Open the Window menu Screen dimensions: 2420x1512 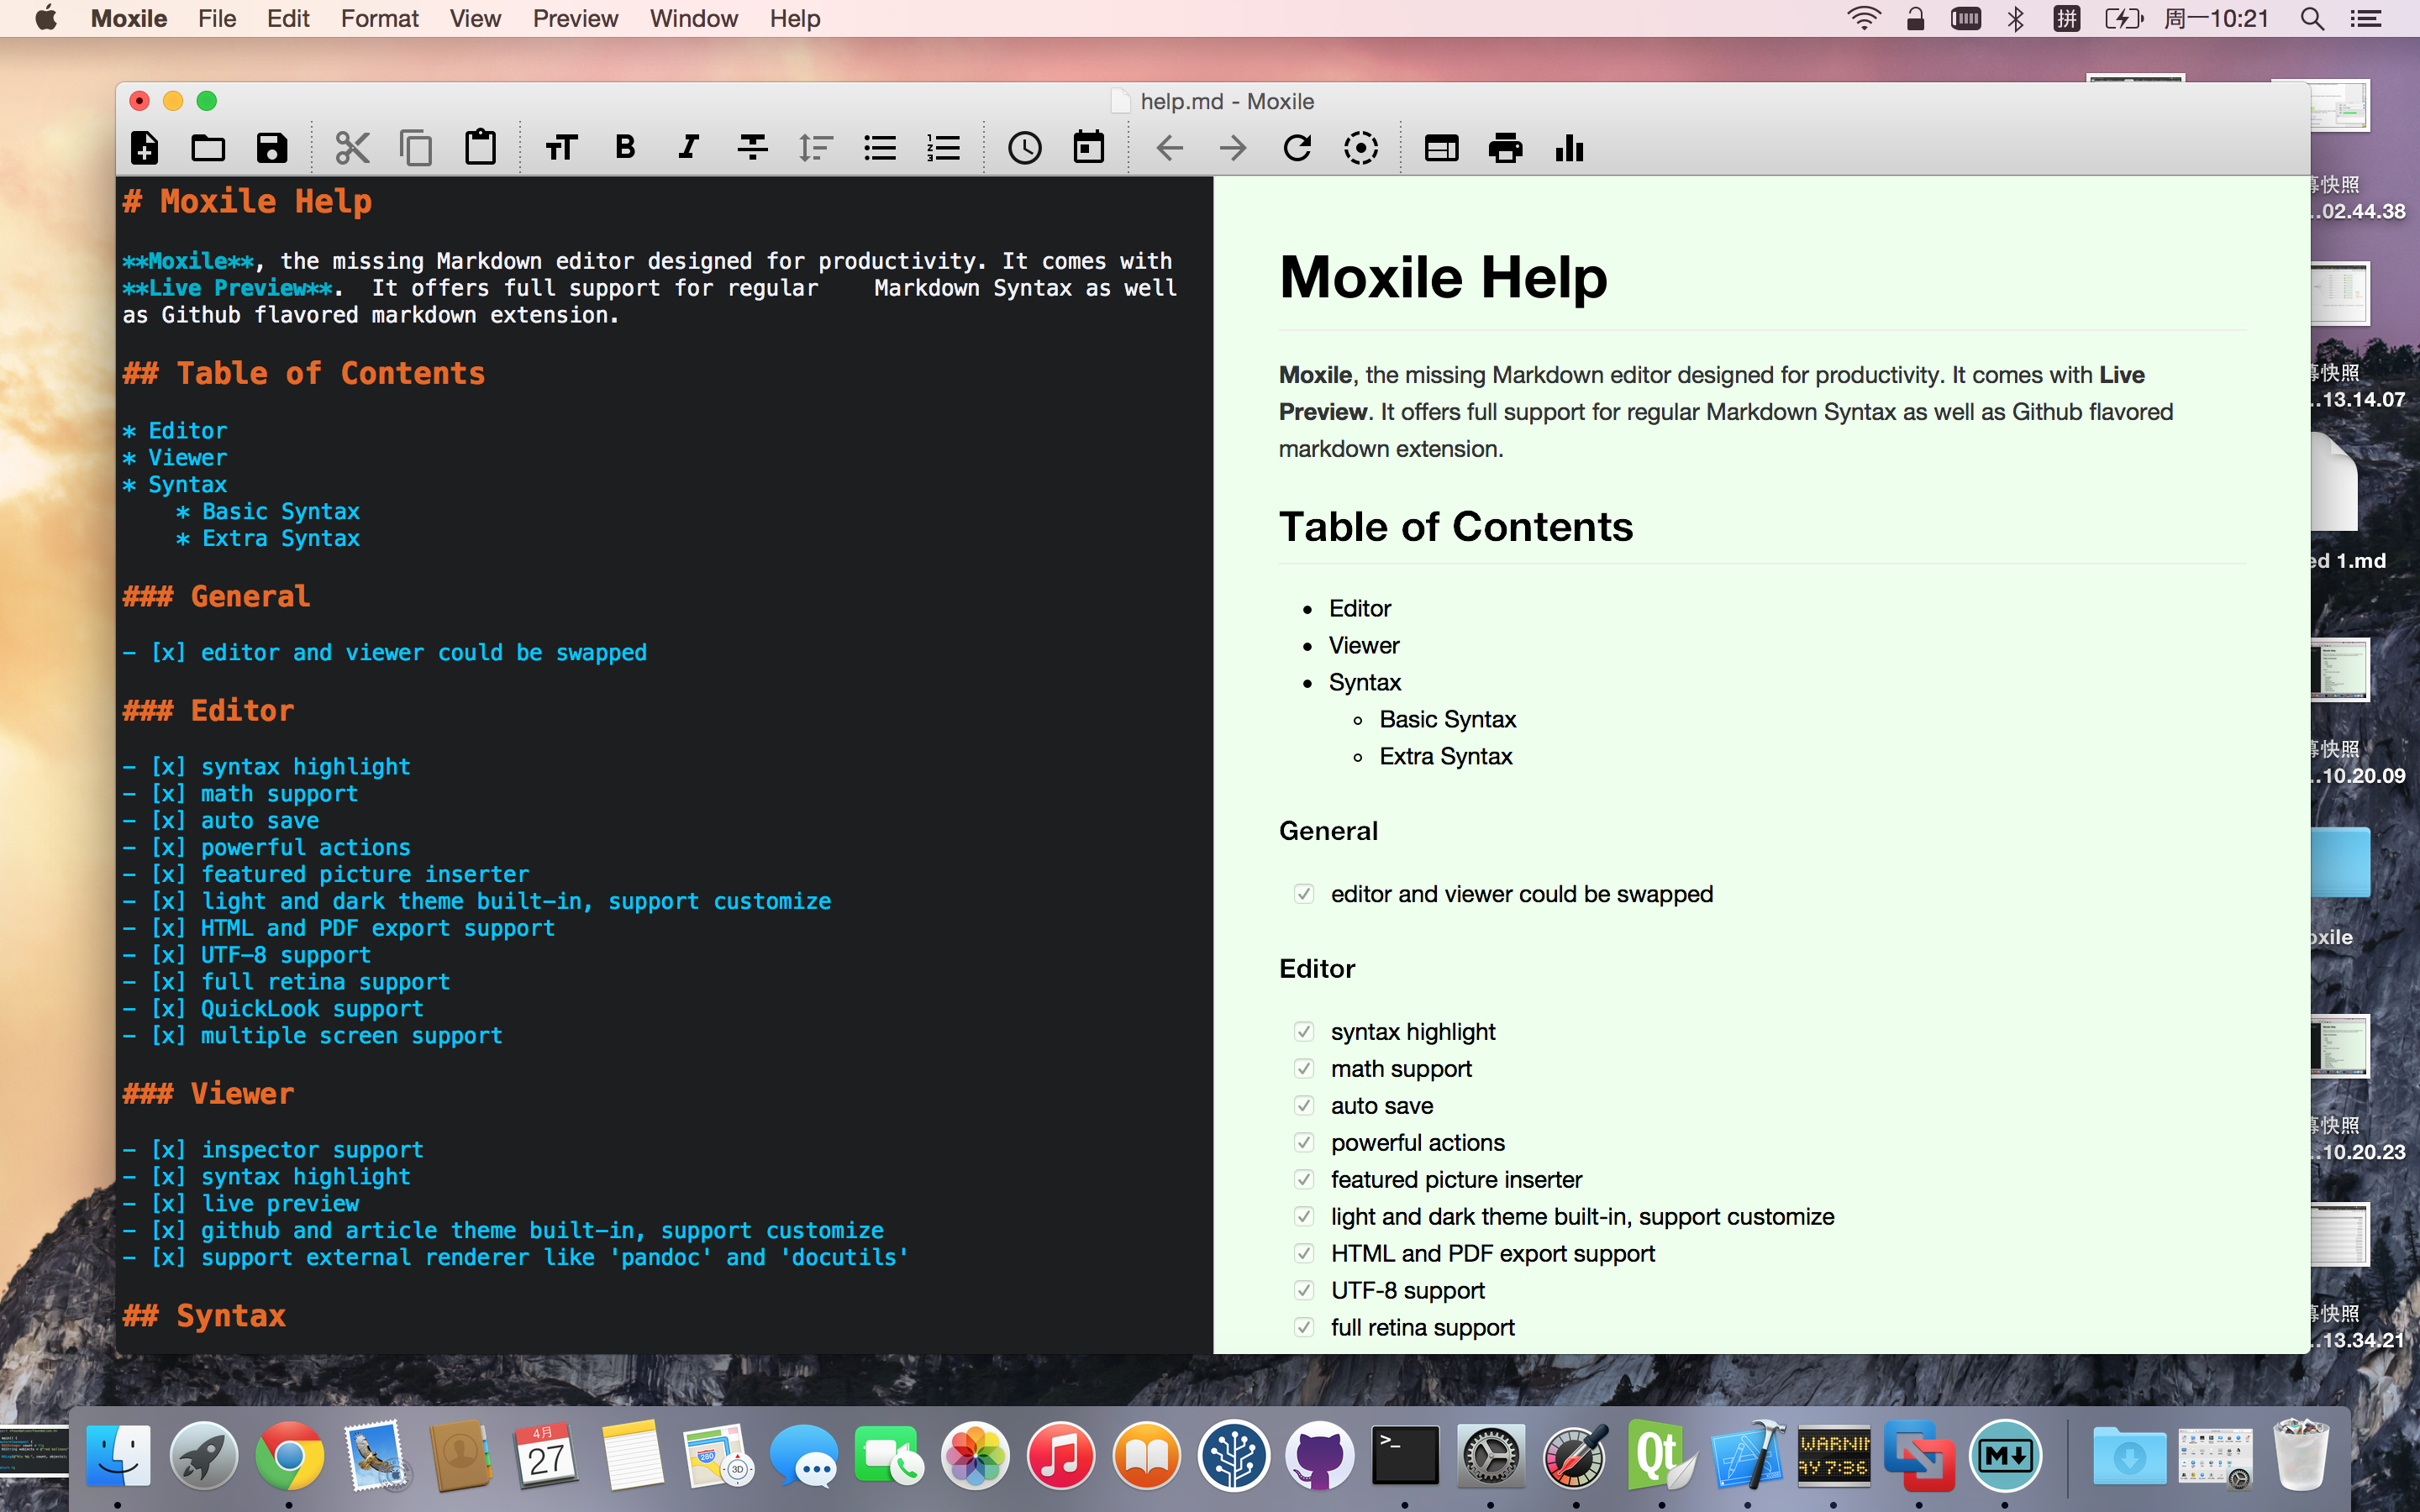[694, 18]
